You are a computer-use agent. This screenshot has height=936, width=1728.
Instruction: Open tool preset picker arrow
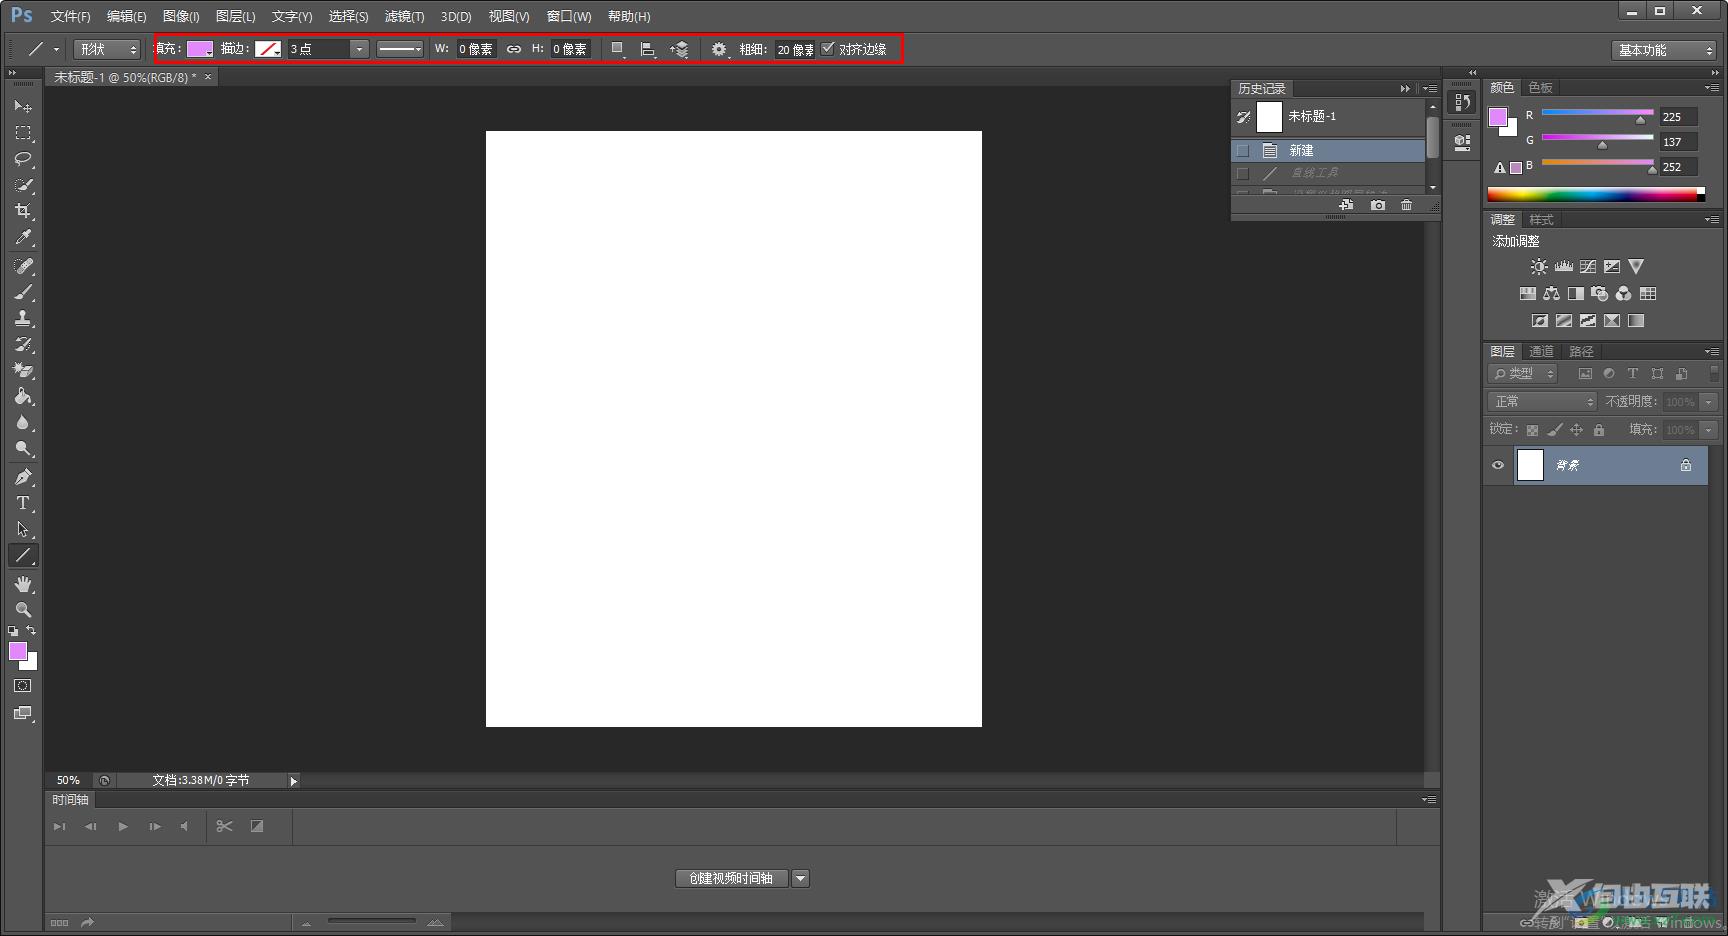pyautogui.click(x=56, y=49)
